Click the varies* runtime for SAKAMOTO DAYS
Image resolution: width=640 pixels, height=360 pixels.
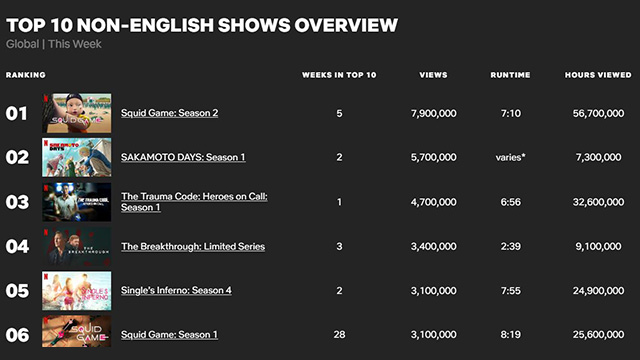[x=511, y=157]
